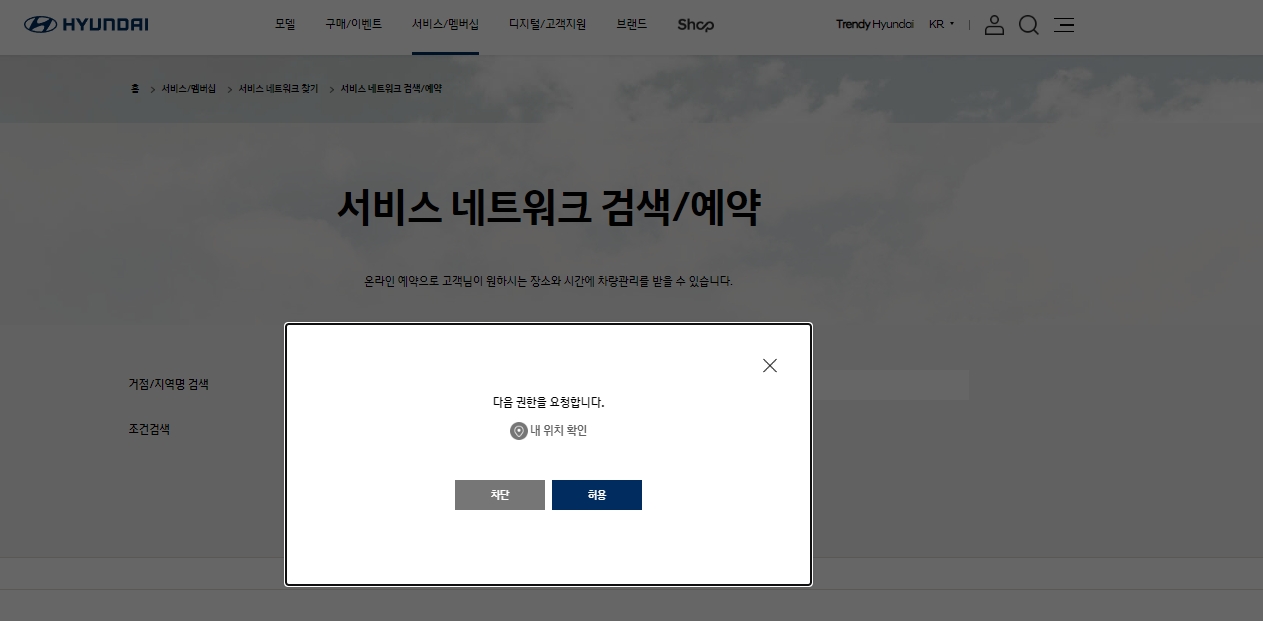Screen dimensions: 1263x621
Task: Allow location access with the 허용 button
Action: coord(597,494)
